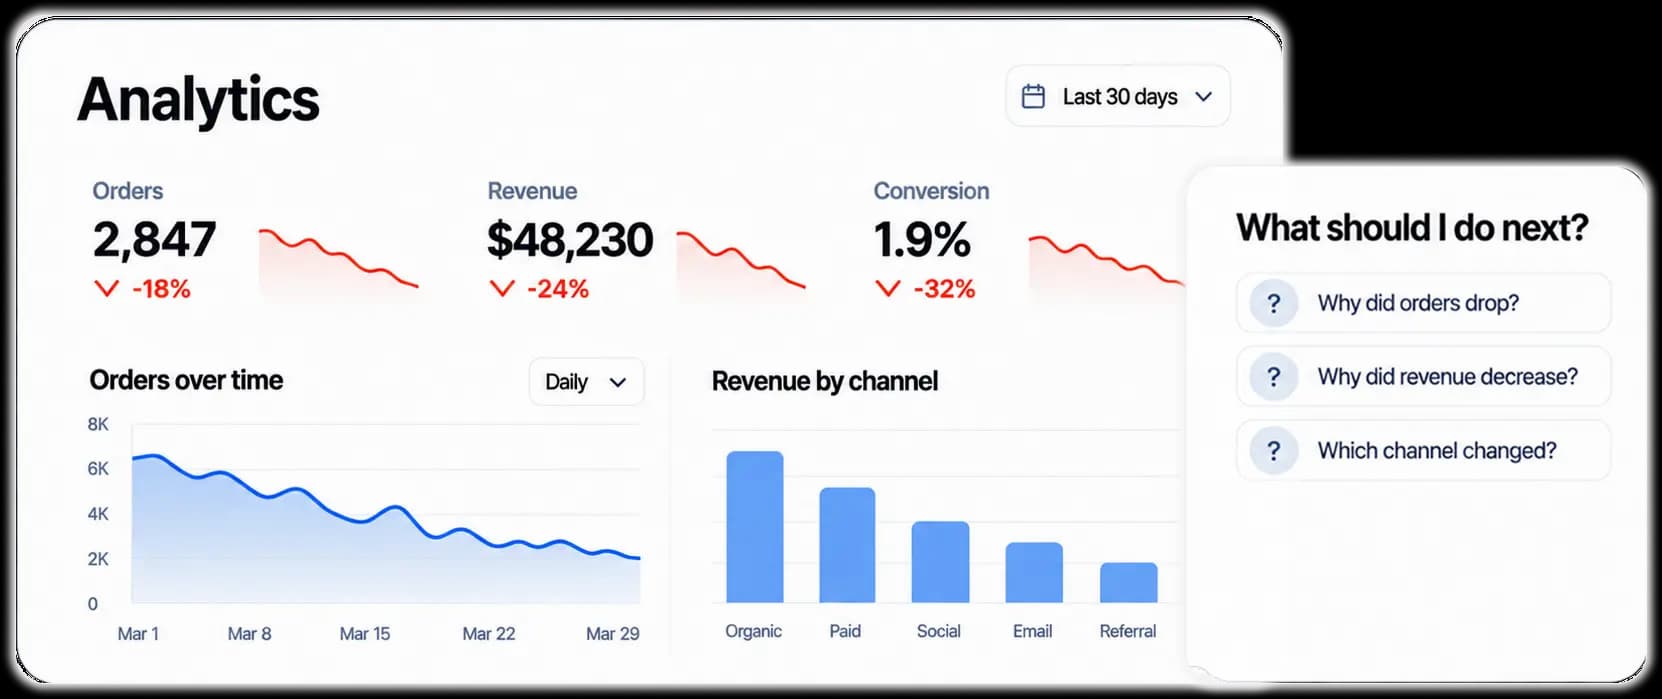Viewport: 1662px width, 699px height.
Task: Click the Email bar in Revenue by channel
Action: click(1034, 573)
